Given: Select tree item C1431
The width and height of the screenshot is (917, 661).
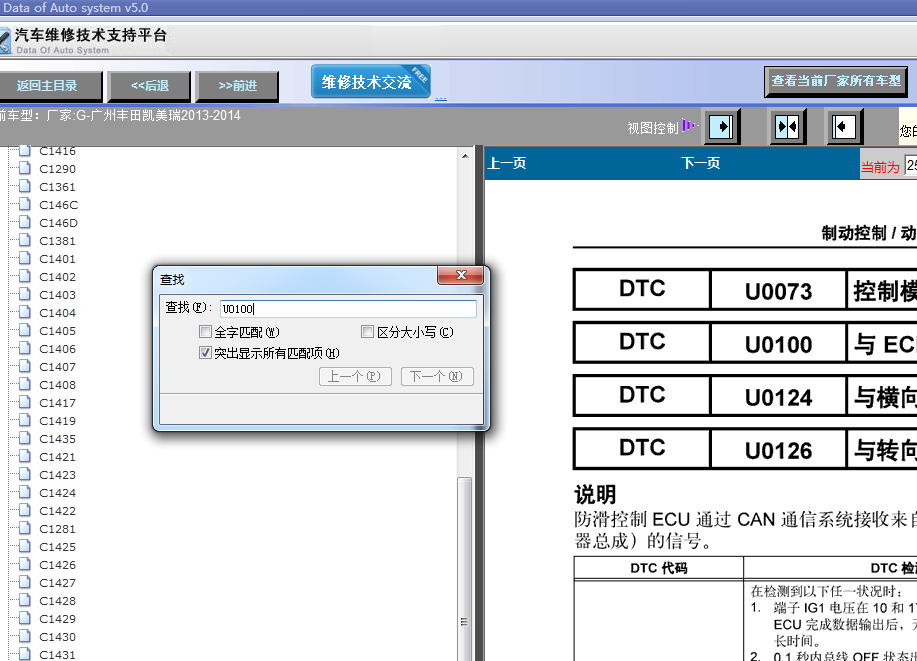Looking at the screenshot, I should (57, 655).
